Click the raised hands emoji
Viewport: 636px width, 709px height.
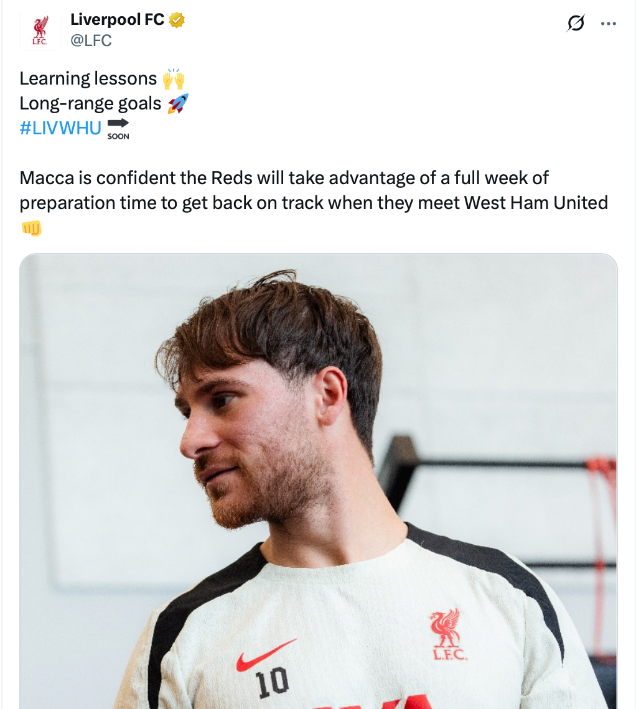[174, 78]
